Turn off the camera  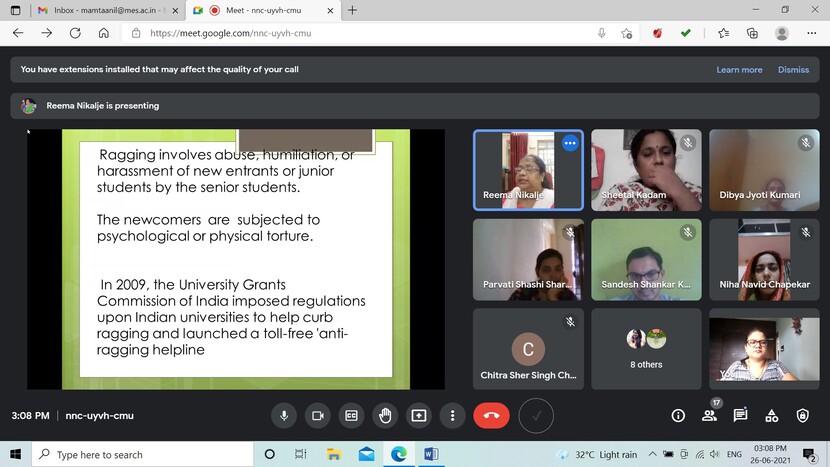pos(318,415)
